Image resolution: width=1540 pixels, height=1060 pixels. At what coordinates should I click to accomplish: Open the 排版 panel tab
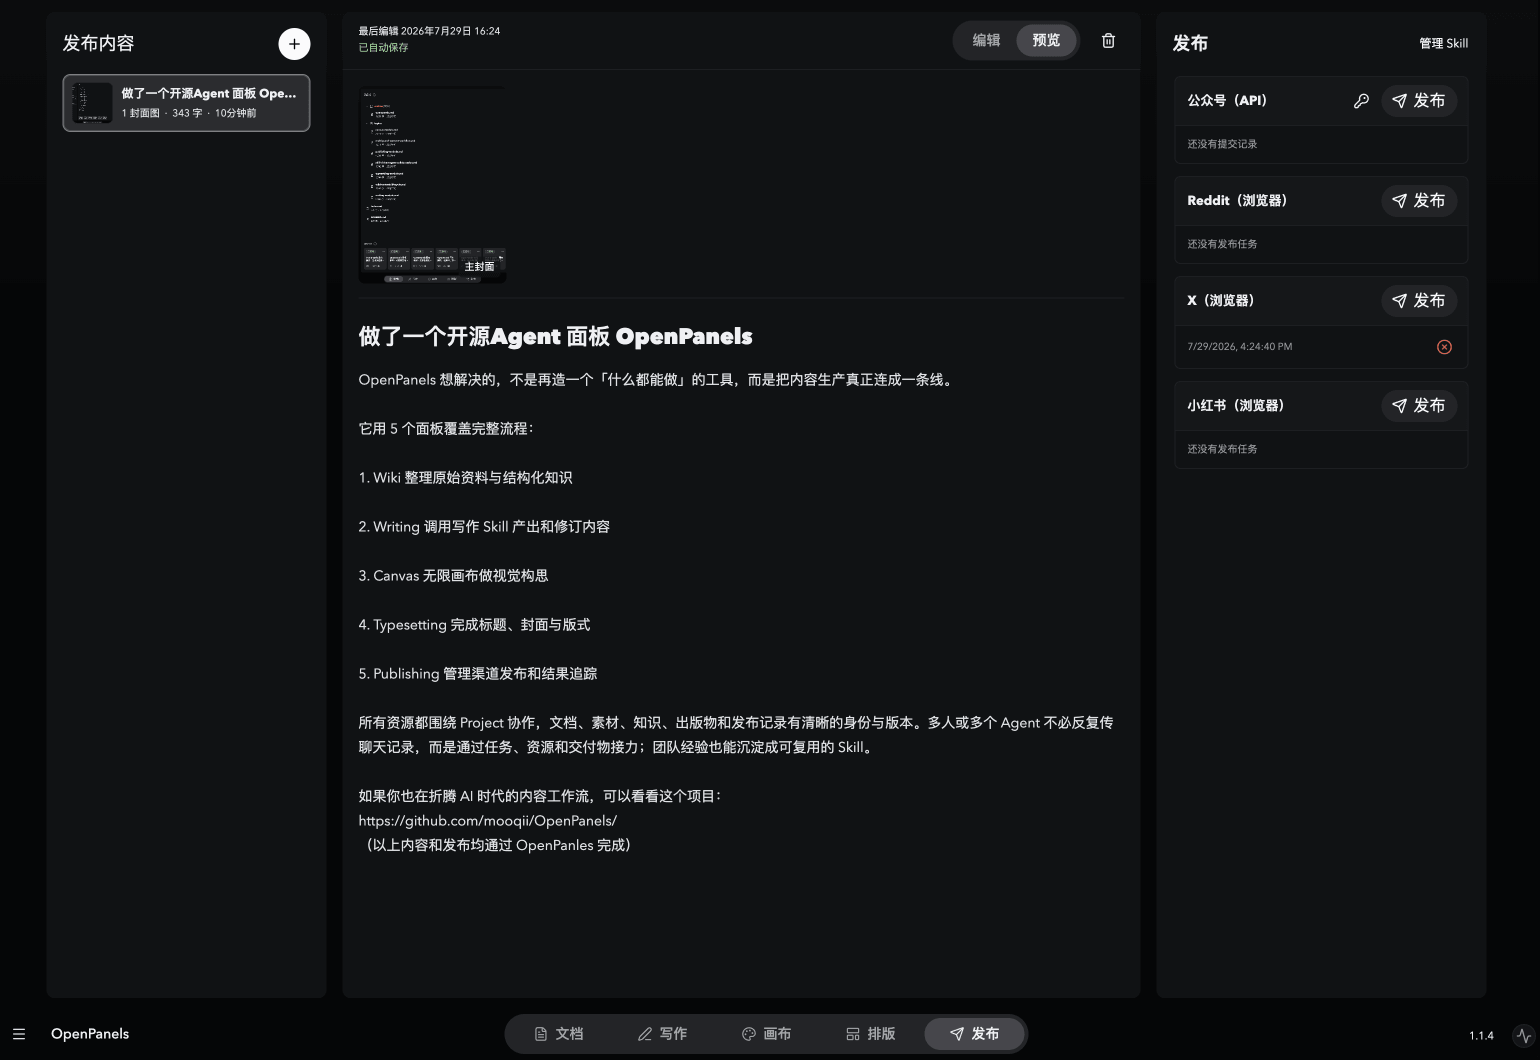tap(870, 1034)
